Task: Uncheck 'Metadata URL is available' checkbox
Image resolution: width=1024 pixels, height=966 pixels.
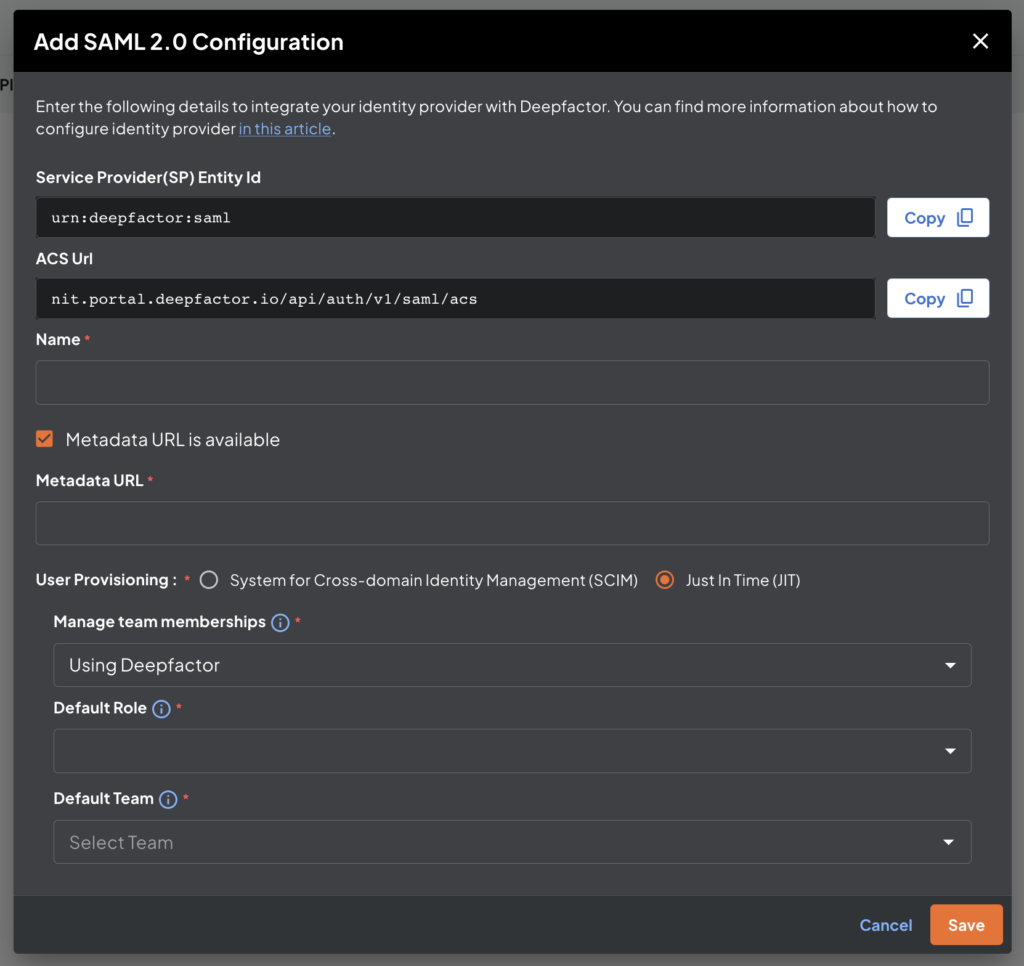Action: (x=44, y=439)
